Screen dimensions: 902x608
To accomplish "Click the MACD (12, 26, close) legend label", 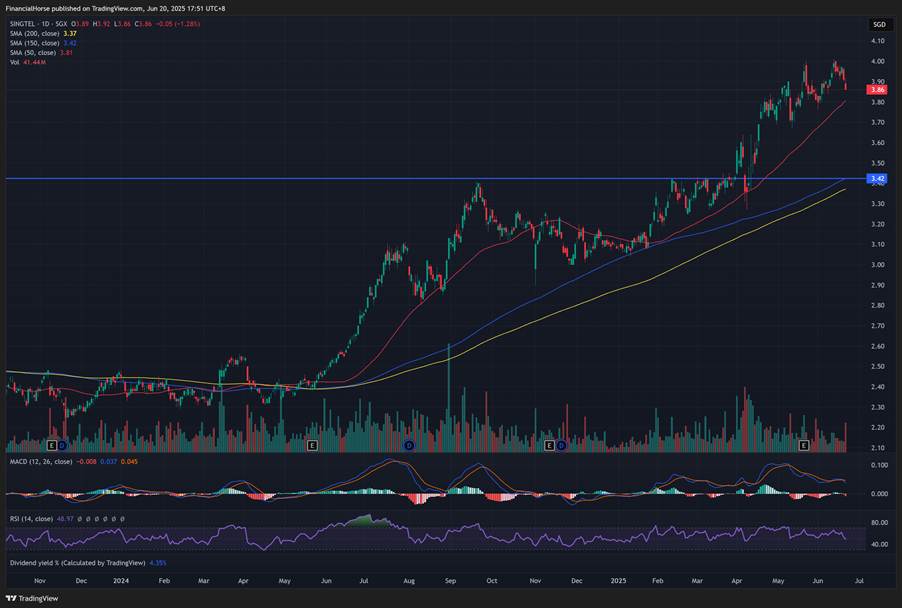I will click(41, 461).
